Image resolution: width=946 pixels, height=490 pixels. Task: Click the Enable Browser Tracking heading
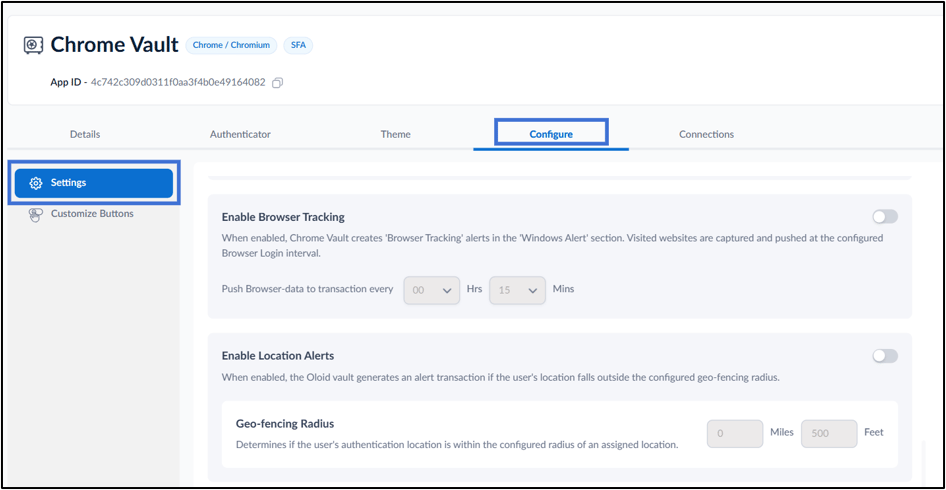283,217
